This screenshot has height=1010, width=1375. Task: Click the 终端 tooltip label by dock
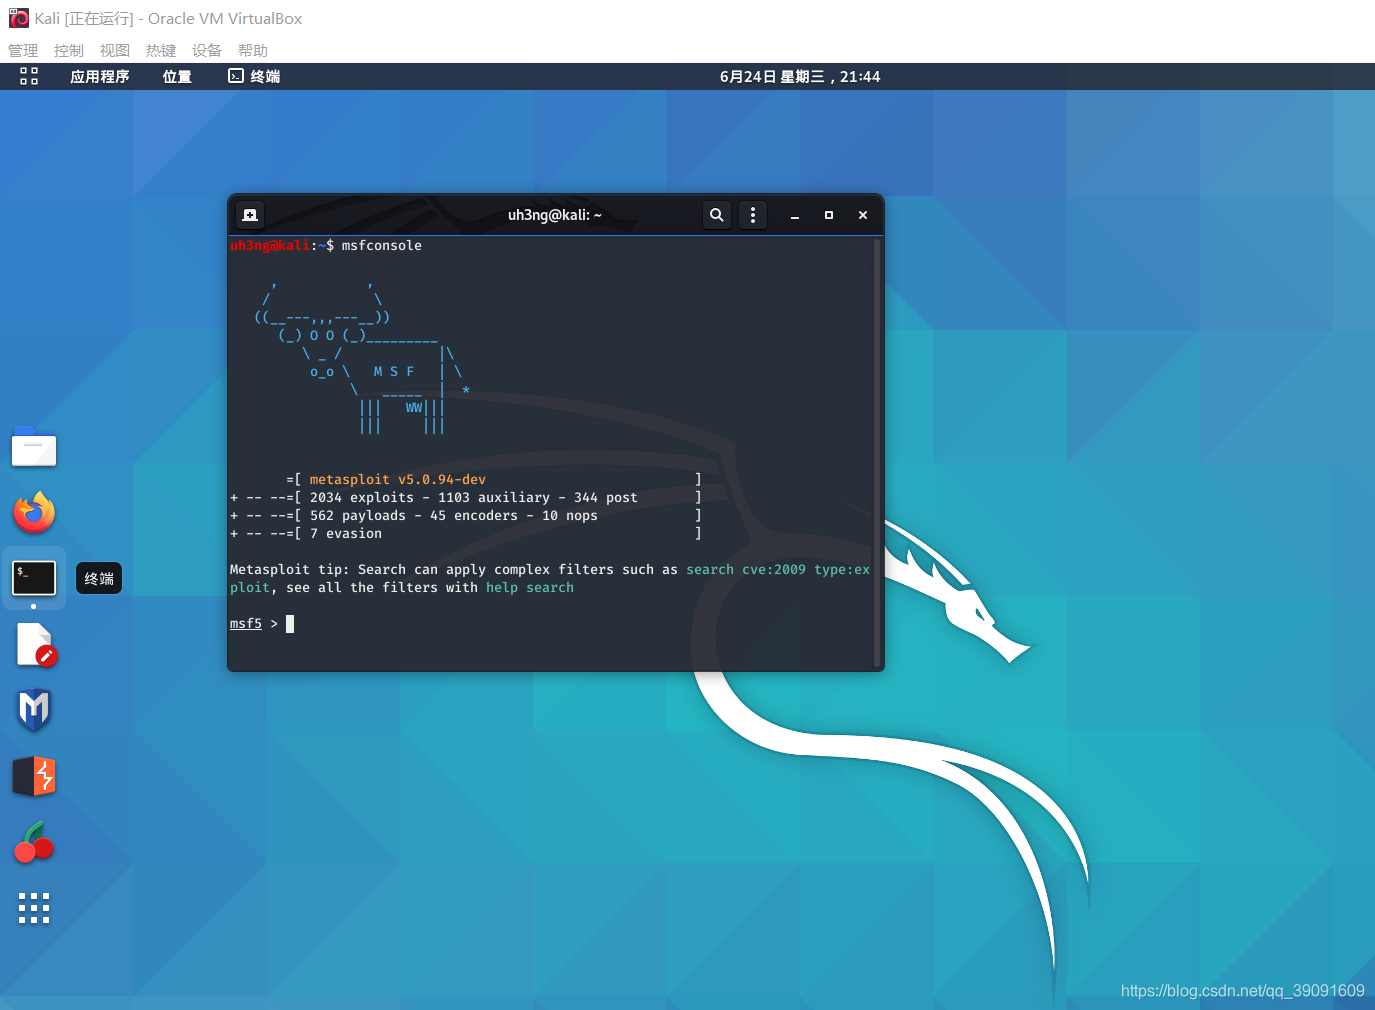[99, 578]
